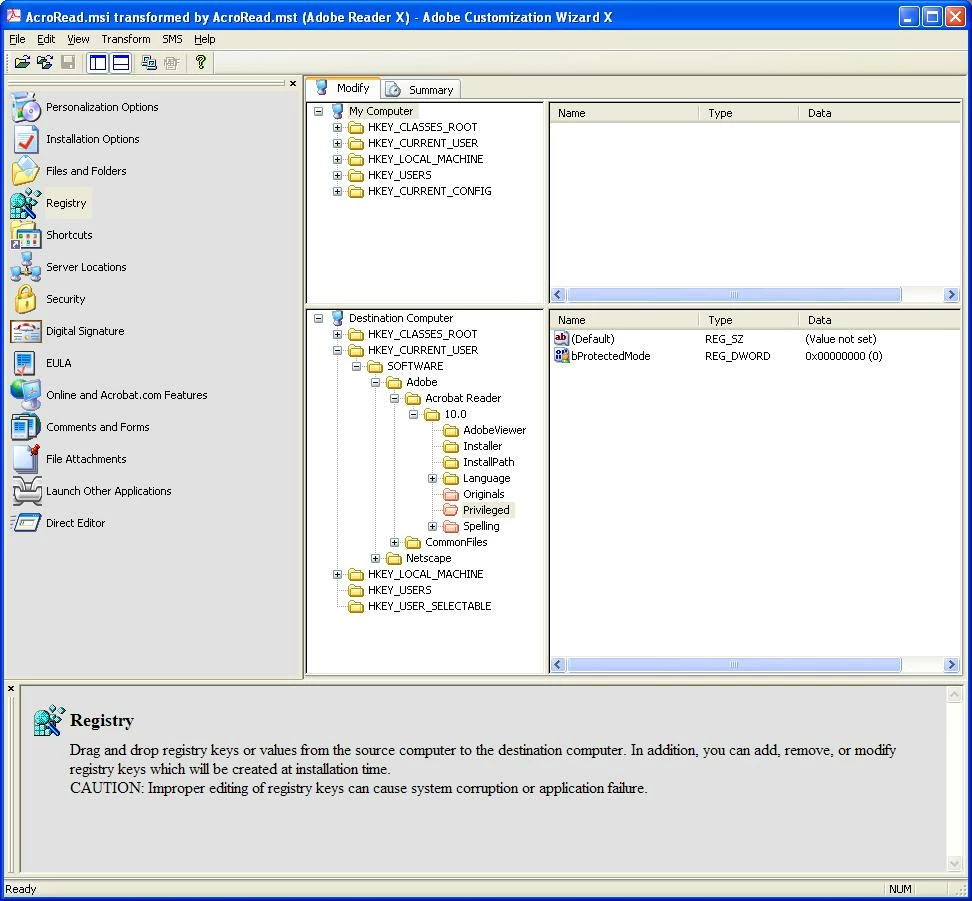The width and height of the screenshot is (972, 901).
Task: Click upper values pane horizontal scrollbar thumb
Action: 734,295
